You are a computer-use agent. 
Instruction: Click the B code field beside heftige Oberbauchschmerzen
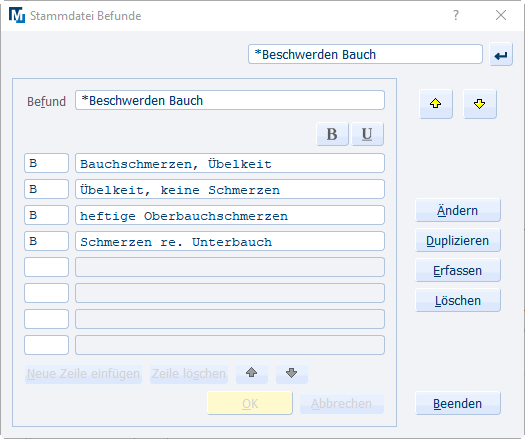point(47,215)
